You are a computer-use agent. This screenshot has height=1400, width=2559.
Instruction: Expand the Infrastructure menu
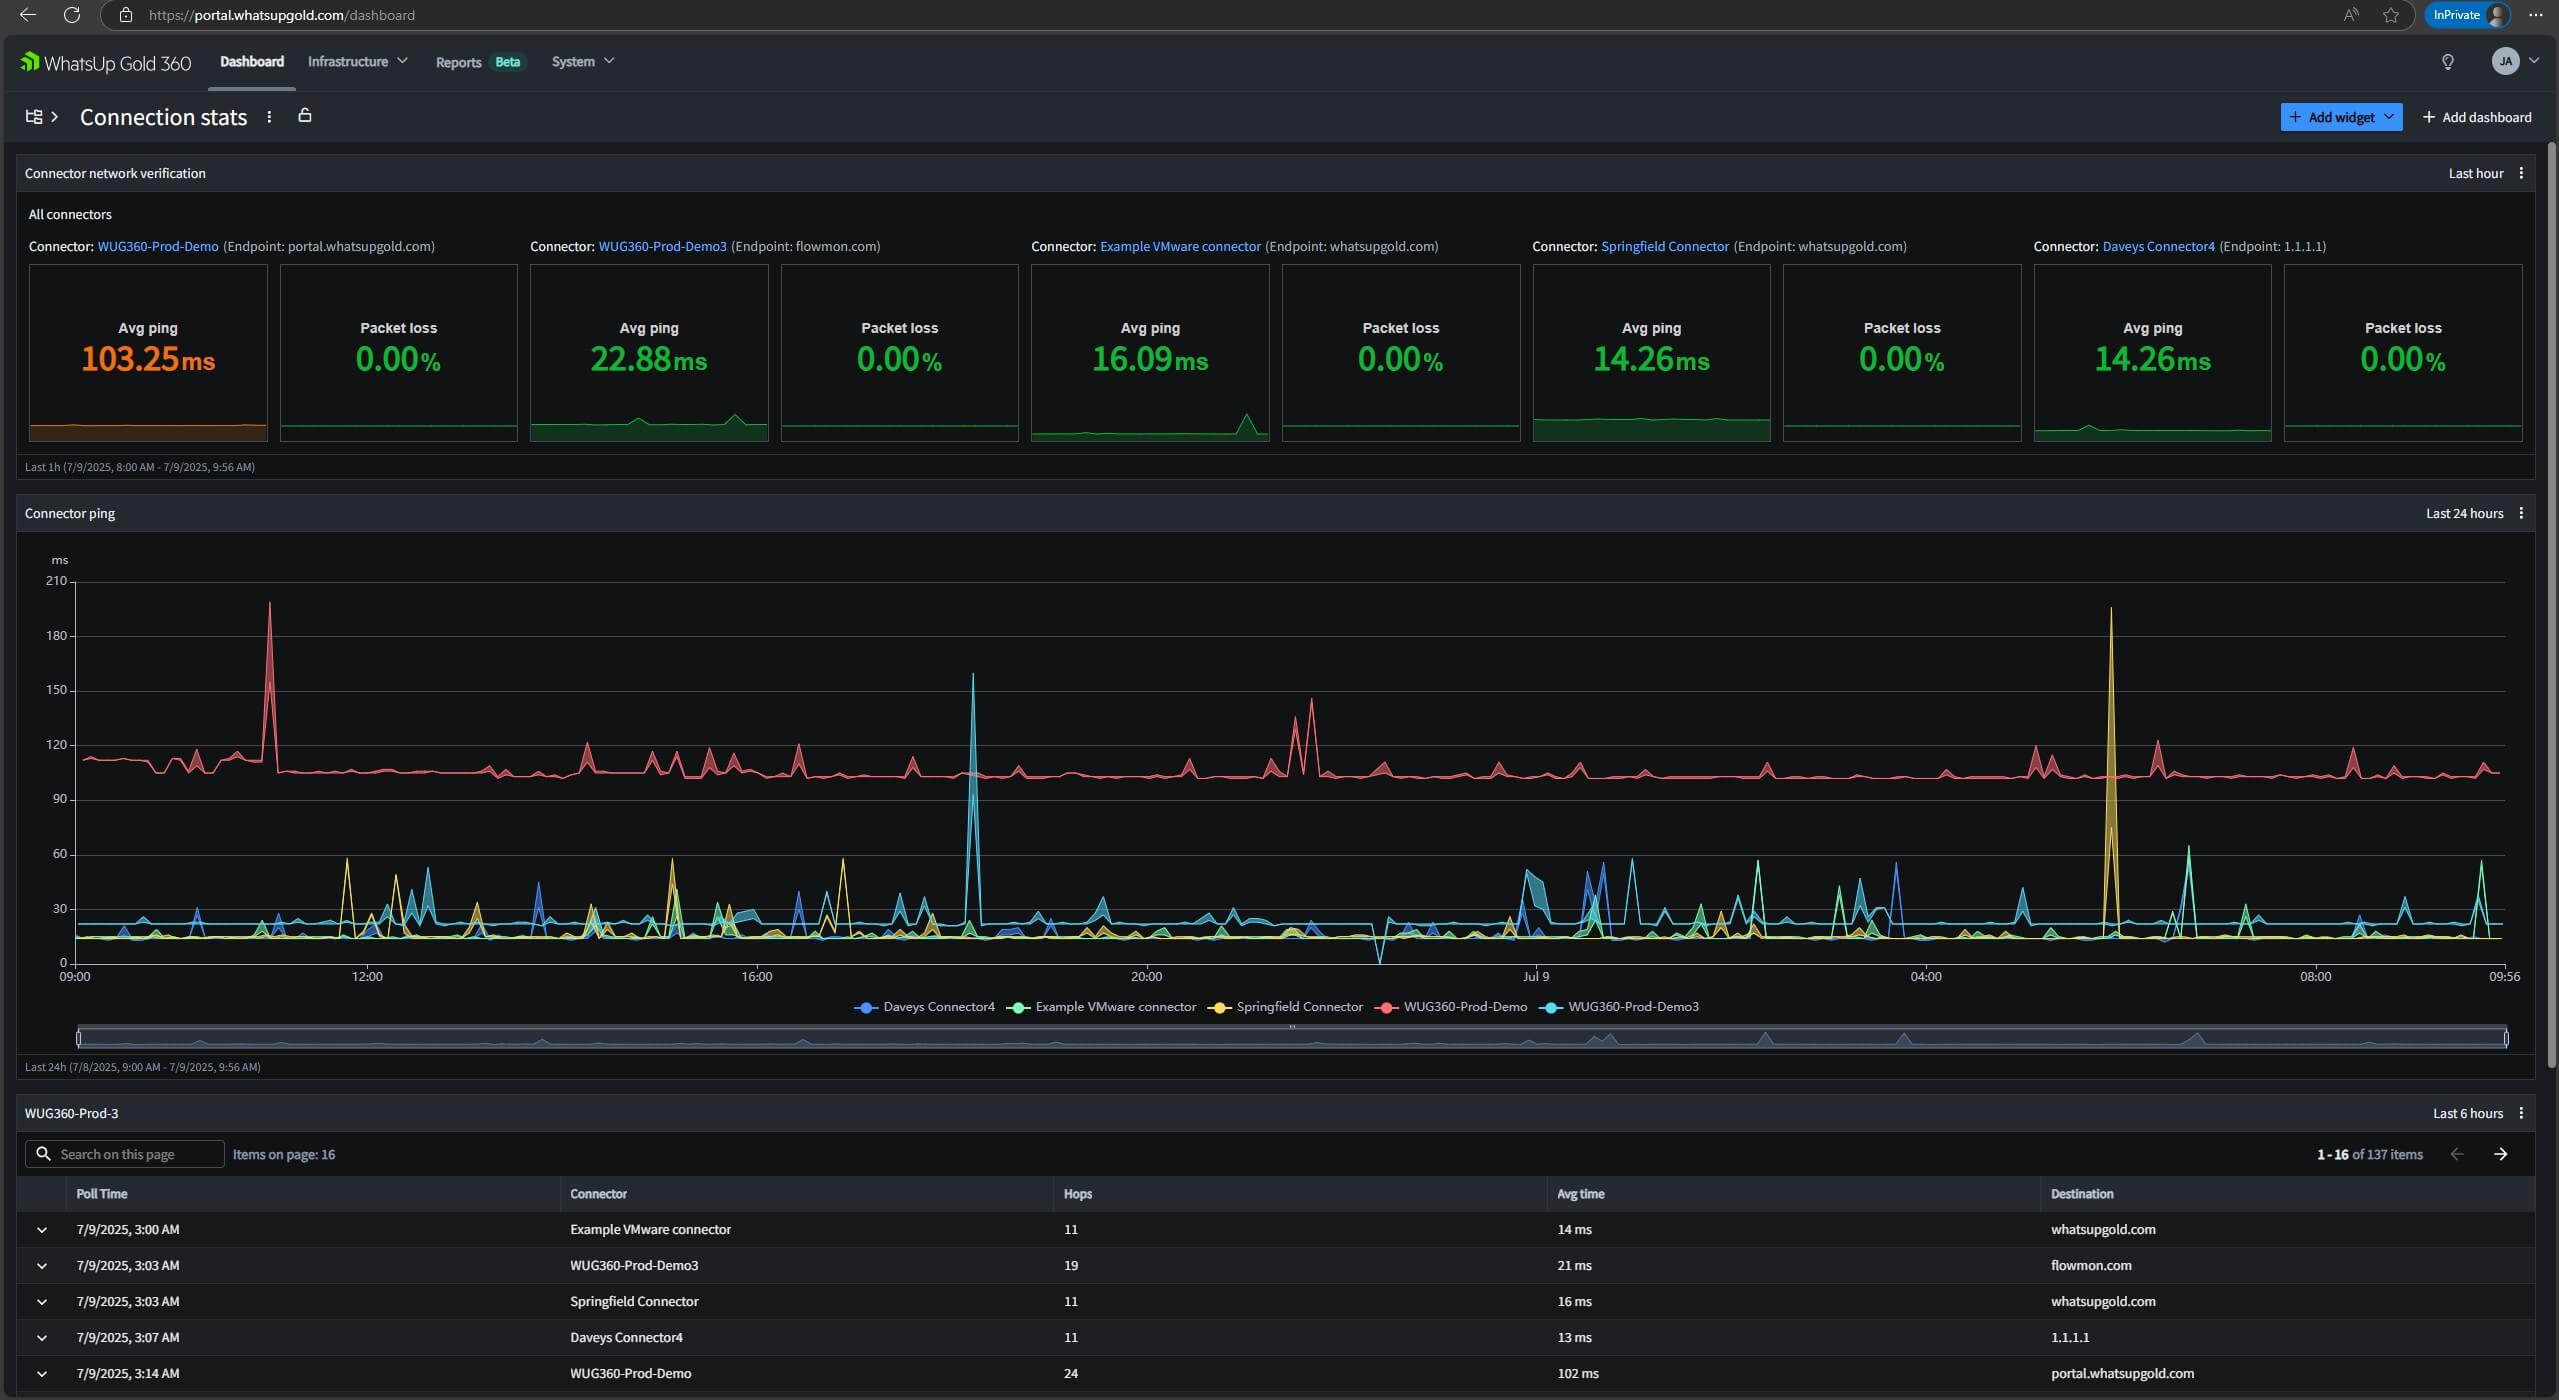coord(357,61)
